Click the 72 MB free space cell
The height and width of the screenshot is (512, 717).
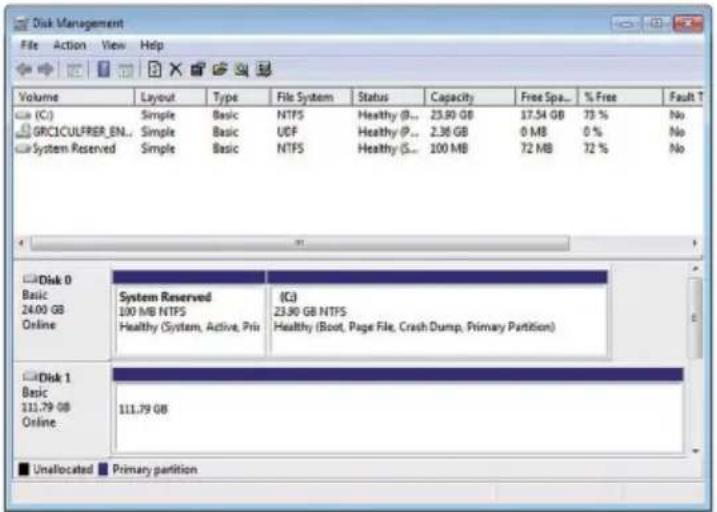pos(536,149)
